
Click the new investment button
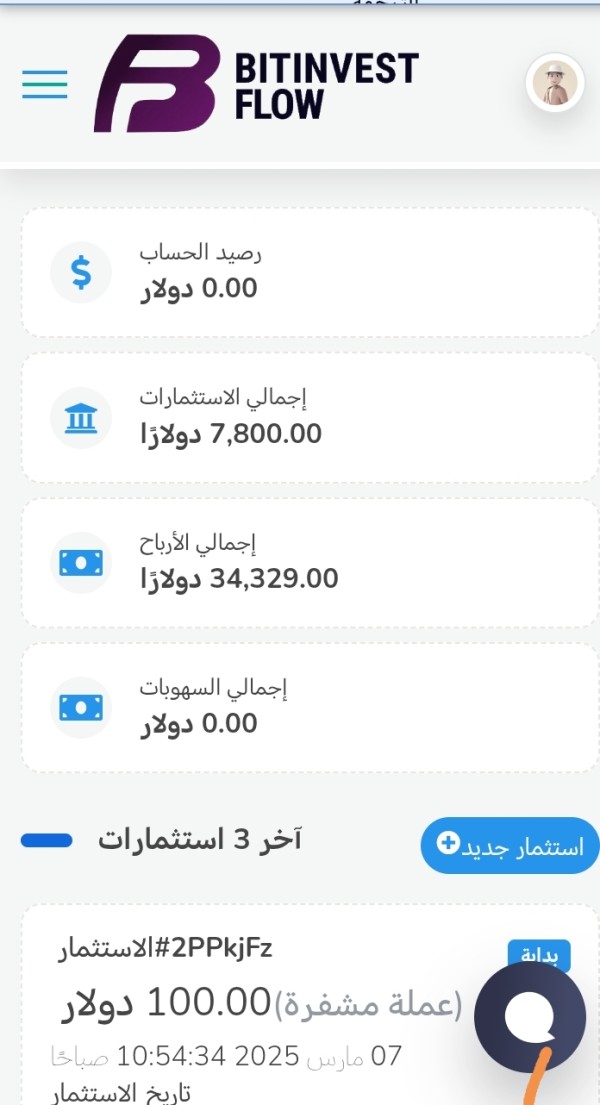pyautogui.click(x=509, y=846)
